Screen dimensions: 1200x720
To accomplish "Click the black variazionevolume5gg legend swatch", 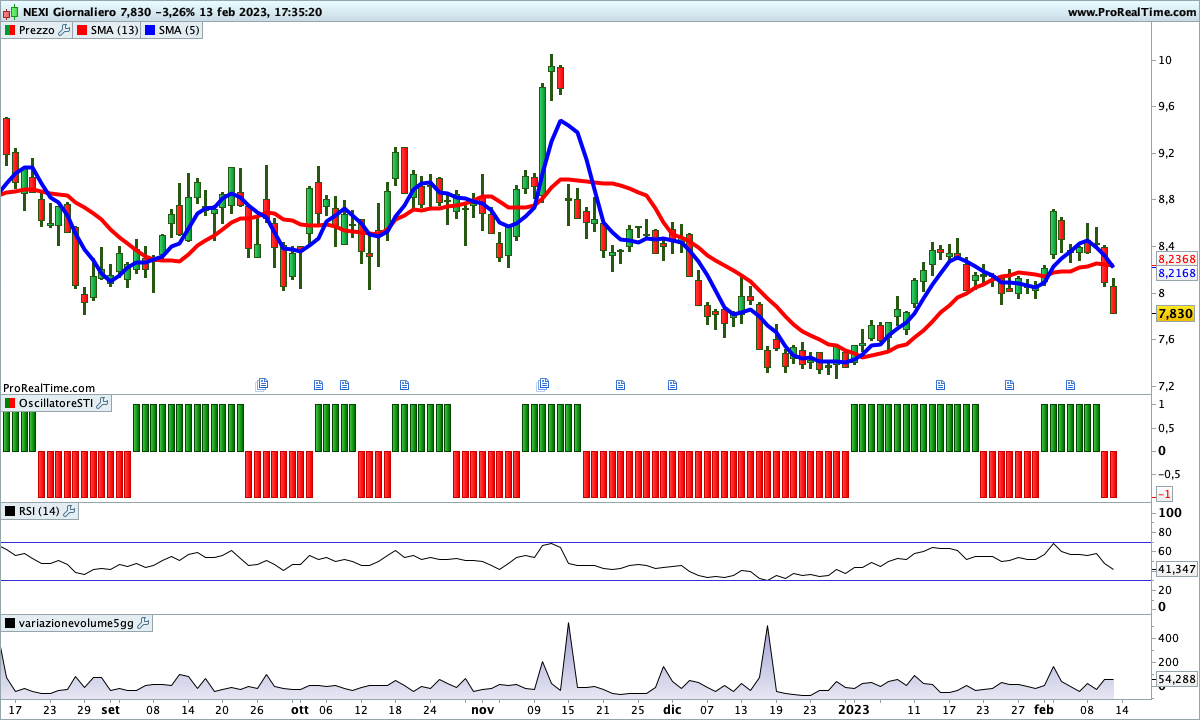I will coord(10,623).
